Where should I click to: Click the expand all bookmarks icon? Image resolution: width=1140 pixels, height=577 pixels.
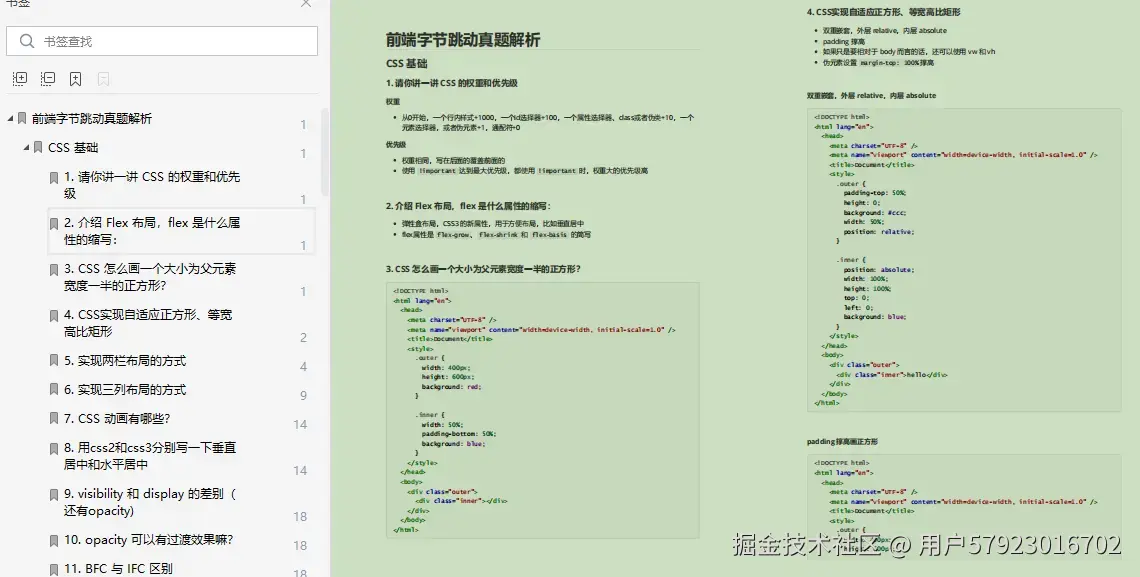point(20,78)
